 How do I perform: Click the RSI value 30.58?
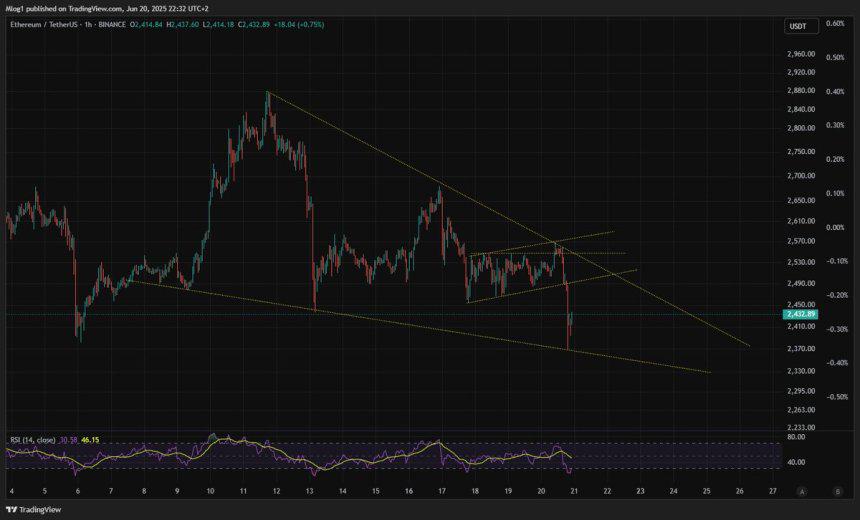[x=69, y=440]
